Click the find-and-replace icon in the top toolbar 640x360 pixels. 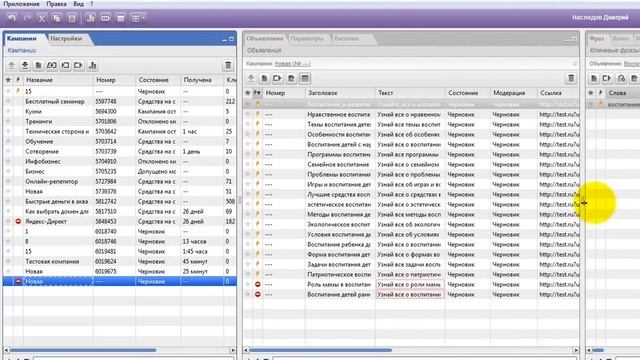click(105, 18)
